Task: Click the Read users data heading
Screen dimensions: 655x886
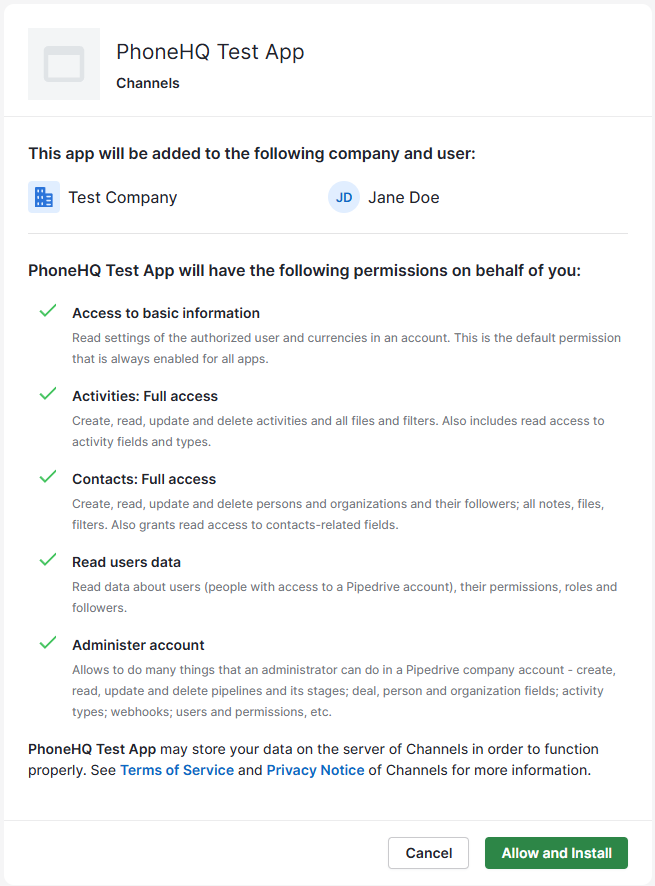Action: point(126,562)
